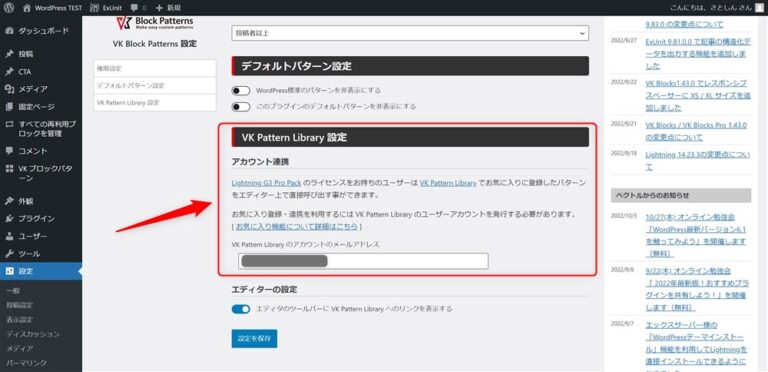Click the こんにちは、さとしん さん greeting
768x372 pixels.
coord(710,8)
